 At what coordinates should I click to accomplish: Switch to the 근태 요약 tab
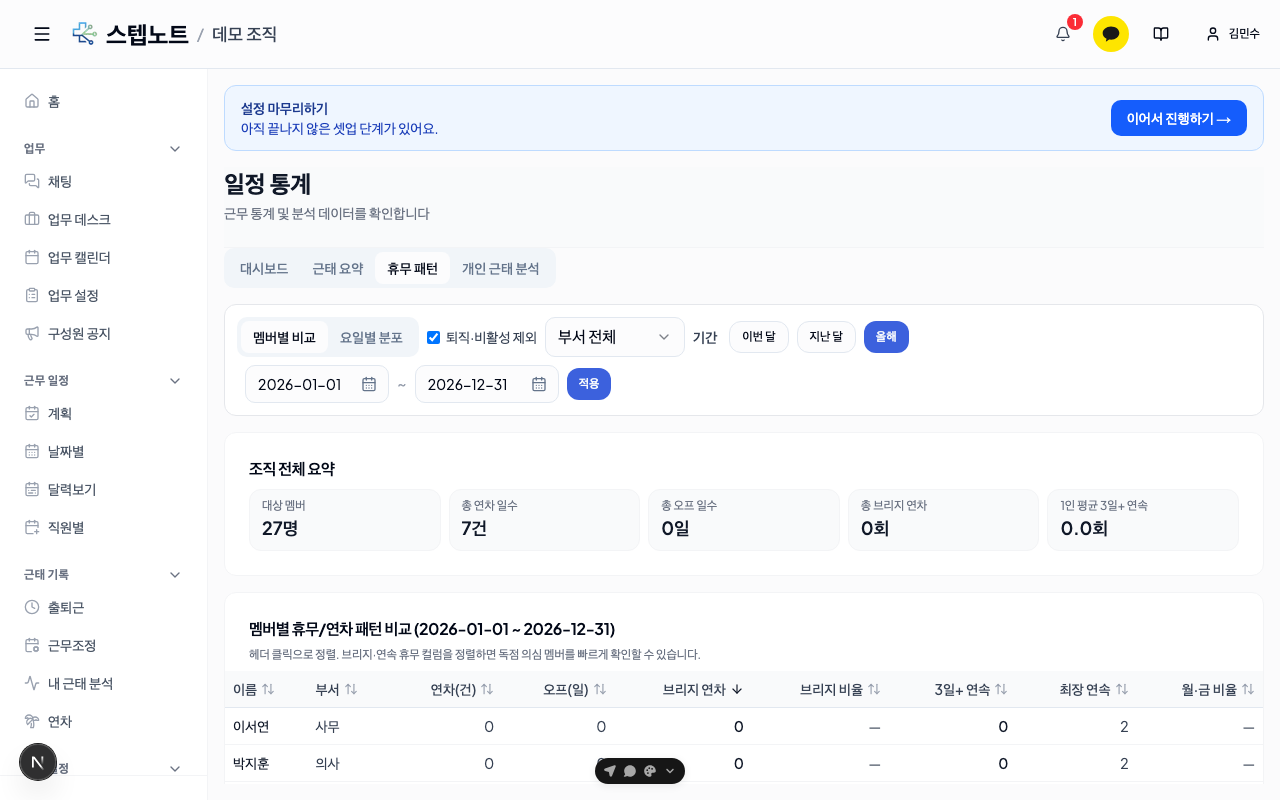pos(338,268)
